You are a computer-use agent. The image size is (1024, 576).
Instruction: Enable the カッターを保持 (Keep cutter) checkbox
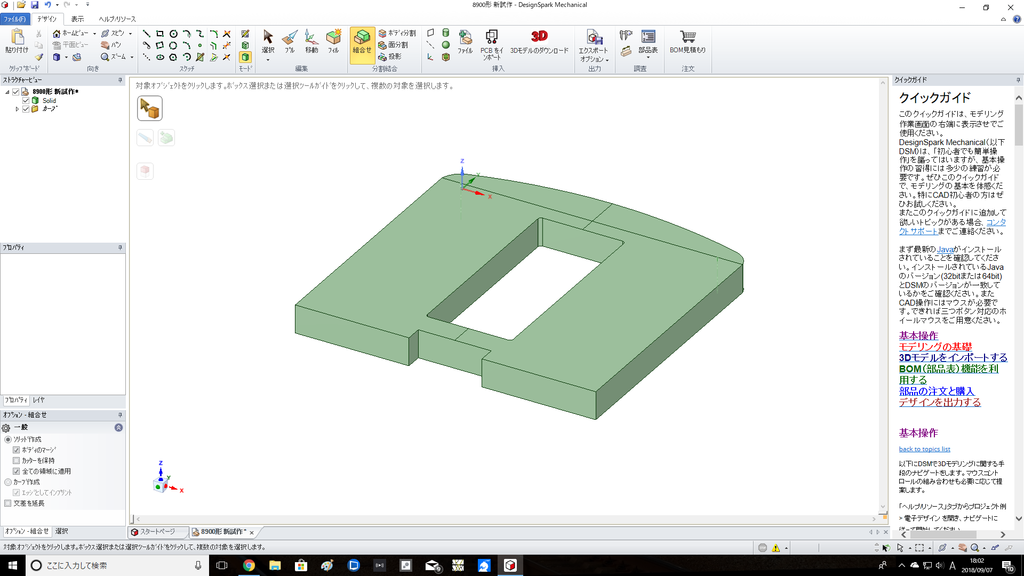click(16, 460)
